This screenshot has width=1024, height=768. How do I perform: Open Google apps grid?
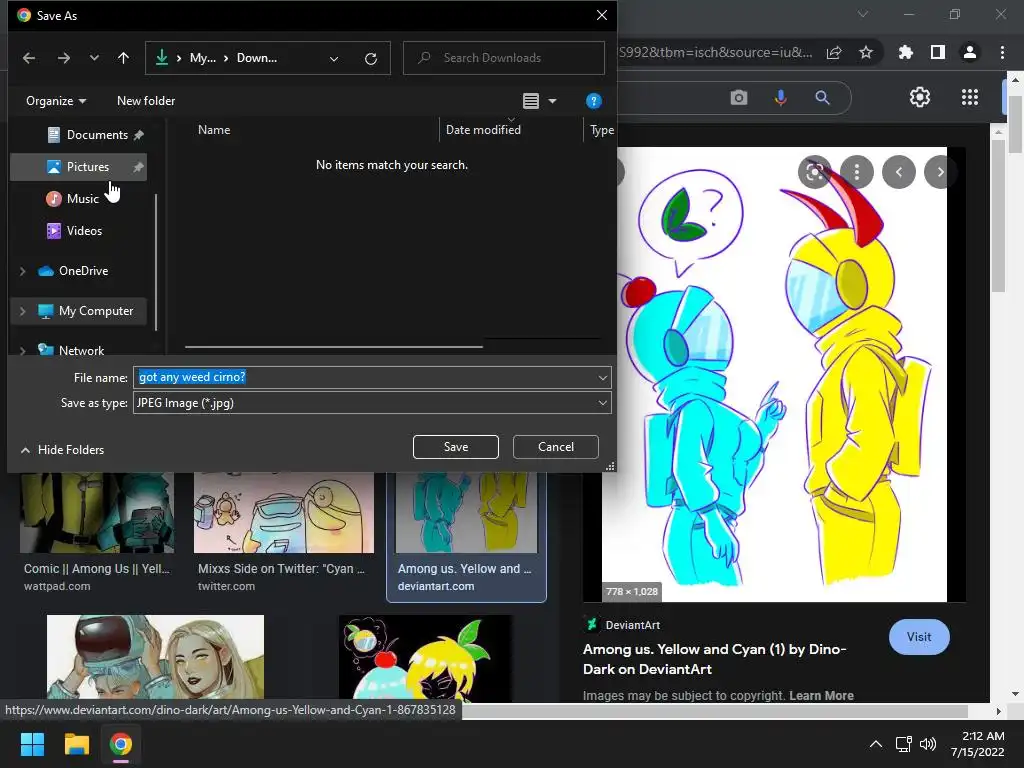coord(970,97)
